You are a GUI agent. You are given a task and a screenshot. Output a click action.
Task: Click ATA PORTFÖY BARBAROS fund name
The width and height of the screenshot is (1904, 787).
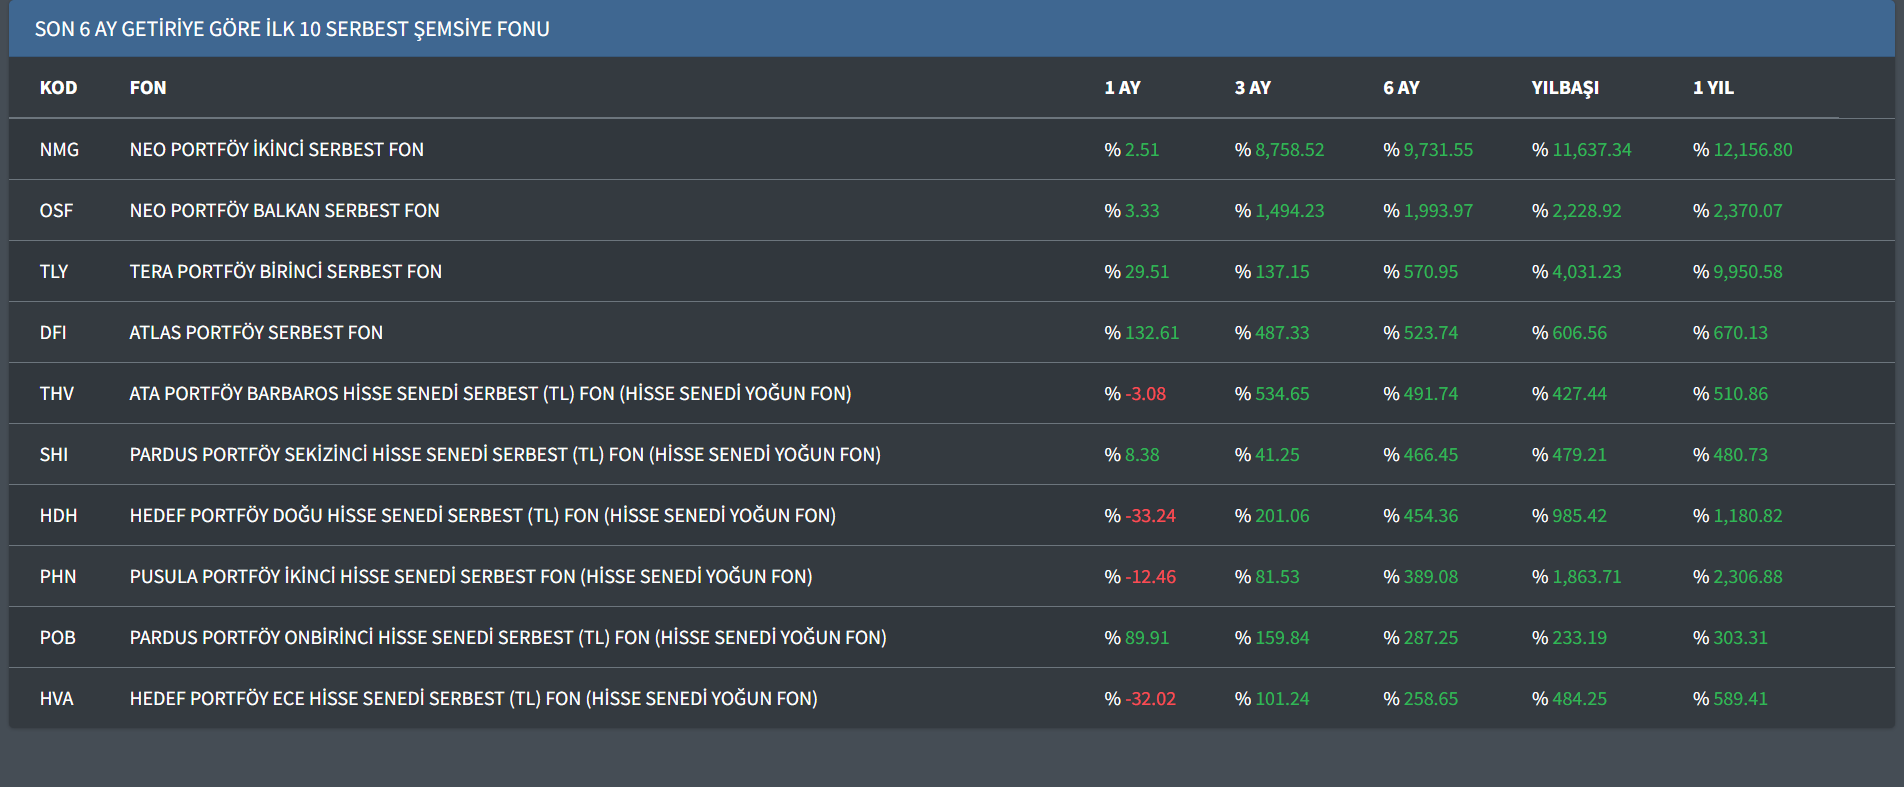490,394
